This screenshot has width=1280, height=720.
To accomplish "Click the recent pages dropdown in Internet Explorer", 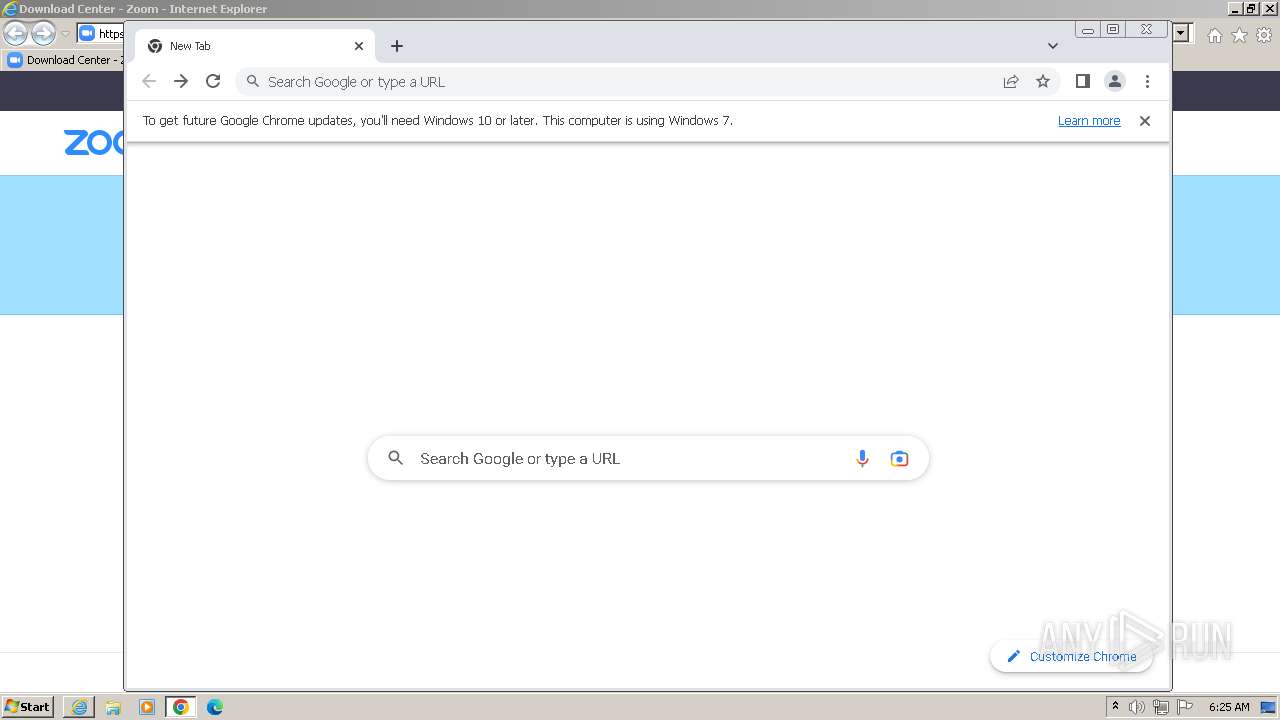I will tap(65, 34).
